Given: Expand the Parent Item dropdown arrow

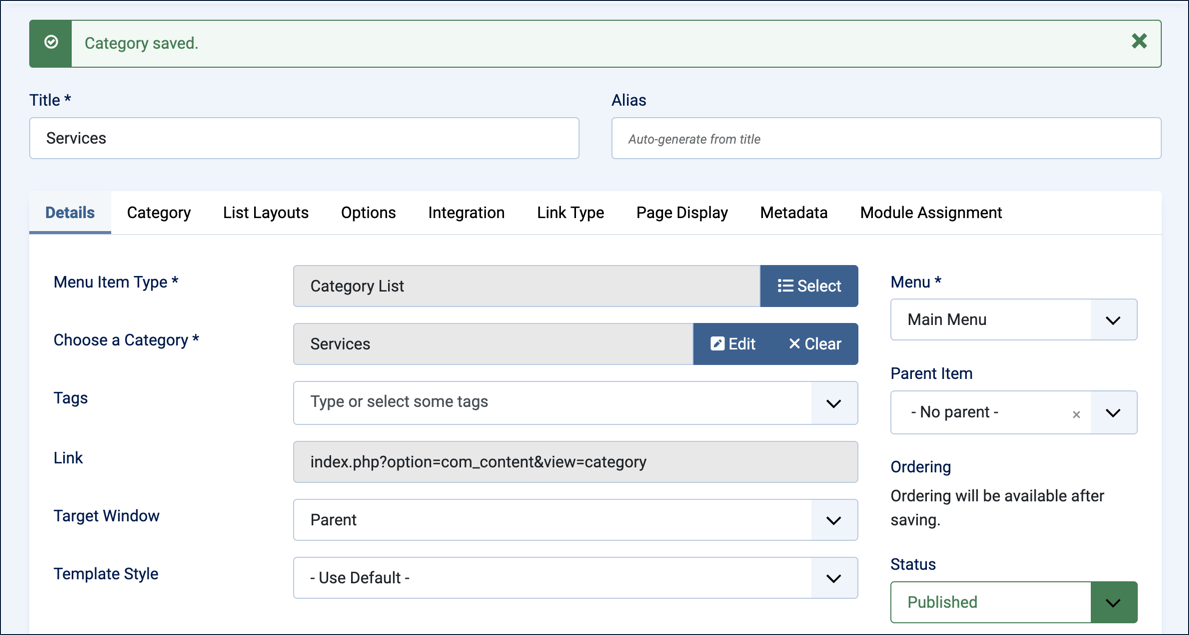Looking at the screenshot, I should click(x=1113, y=413).
